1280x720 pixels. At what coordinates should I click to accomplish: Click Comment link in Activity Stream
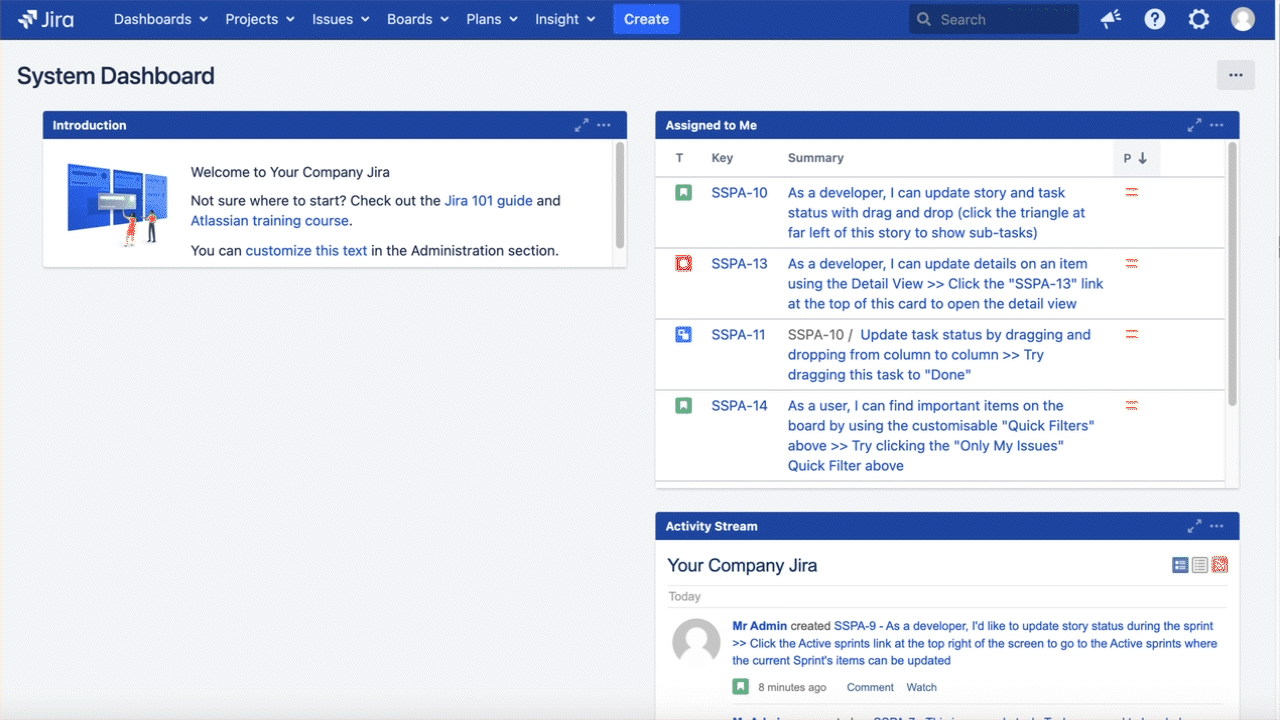[x=870, y=687]
